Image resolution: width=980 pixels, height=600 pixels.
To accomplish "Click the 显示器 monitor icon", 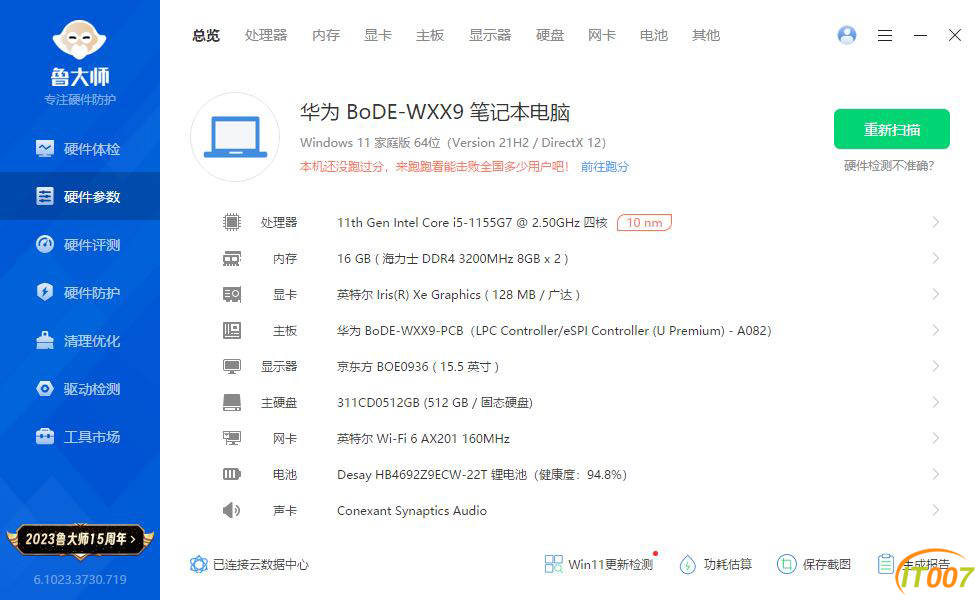I will [232, 366].
